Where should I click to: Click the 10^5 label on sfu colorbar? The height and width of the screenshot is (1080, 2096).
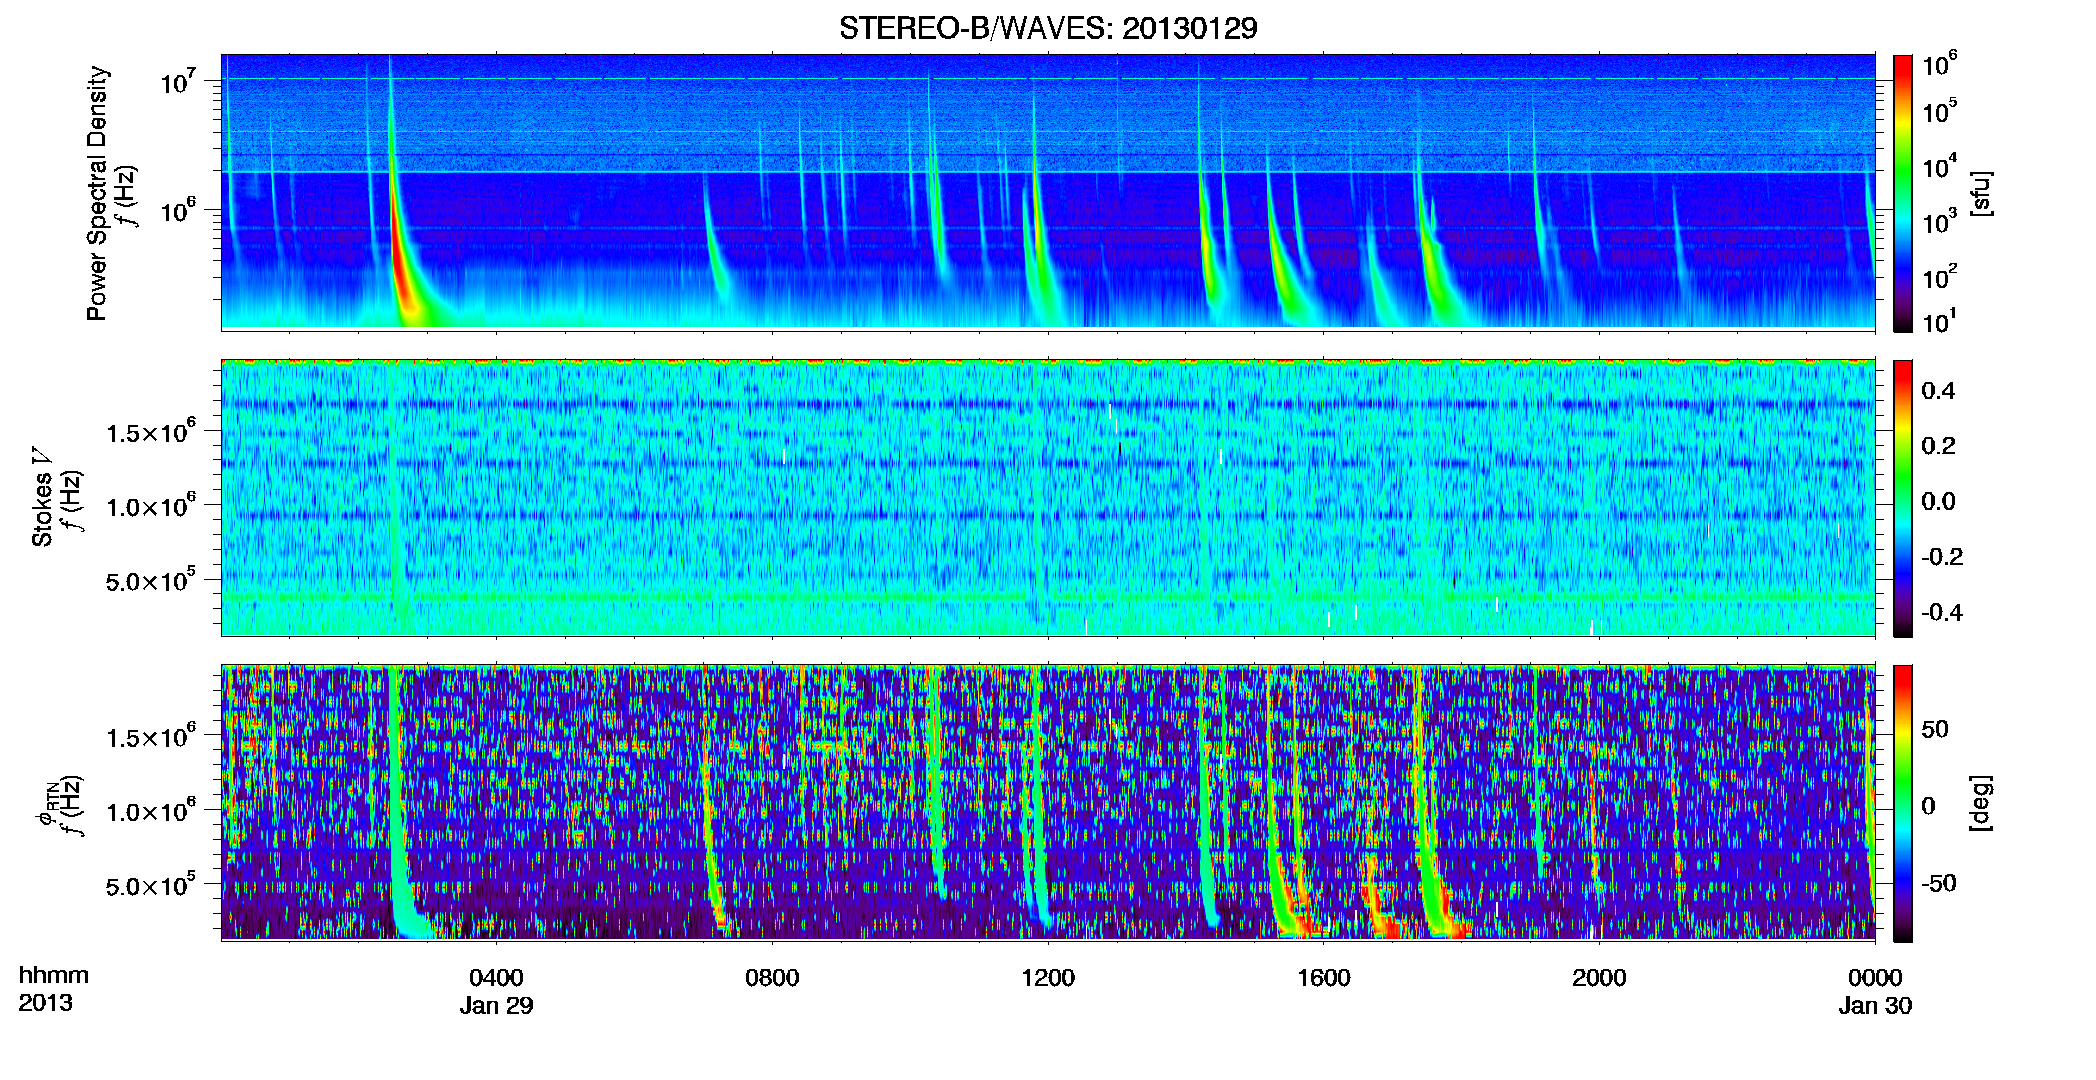pyautogui.click(x=1939, y=111)
